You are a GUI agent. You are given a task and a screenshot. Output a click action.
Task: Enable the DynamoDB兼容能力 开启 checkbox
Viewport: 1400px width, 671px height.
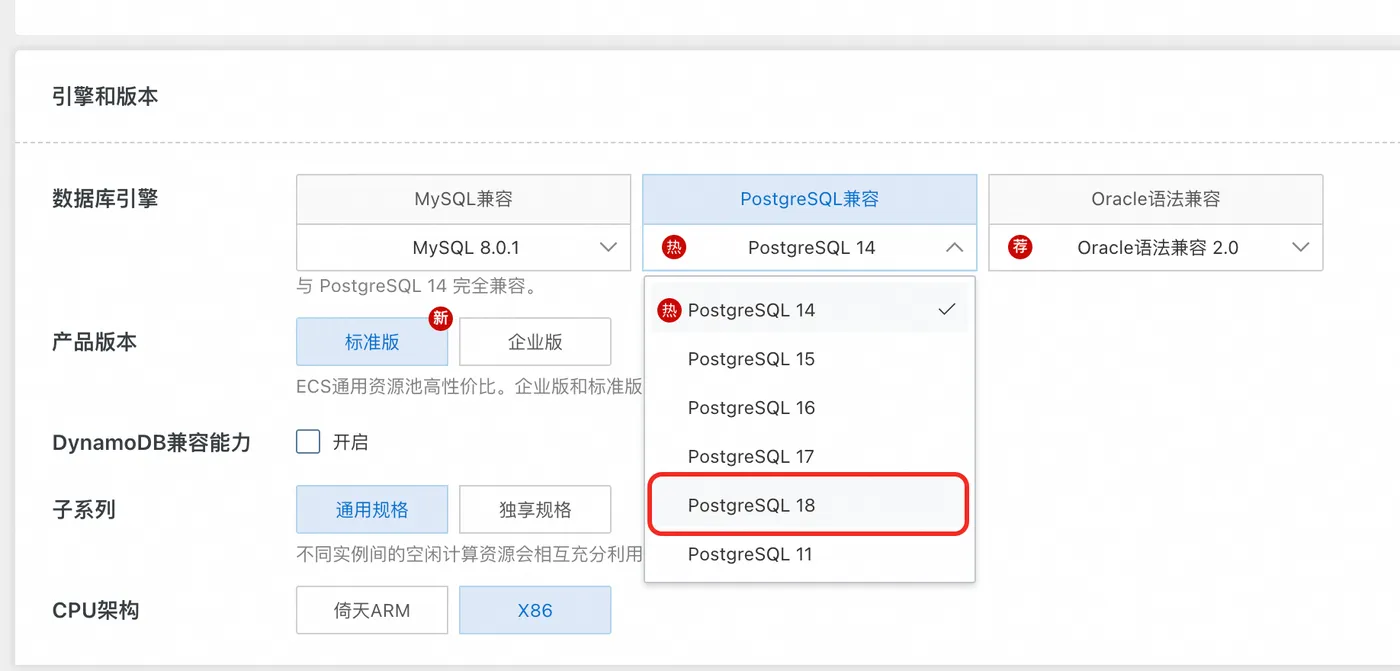(308, 442)
